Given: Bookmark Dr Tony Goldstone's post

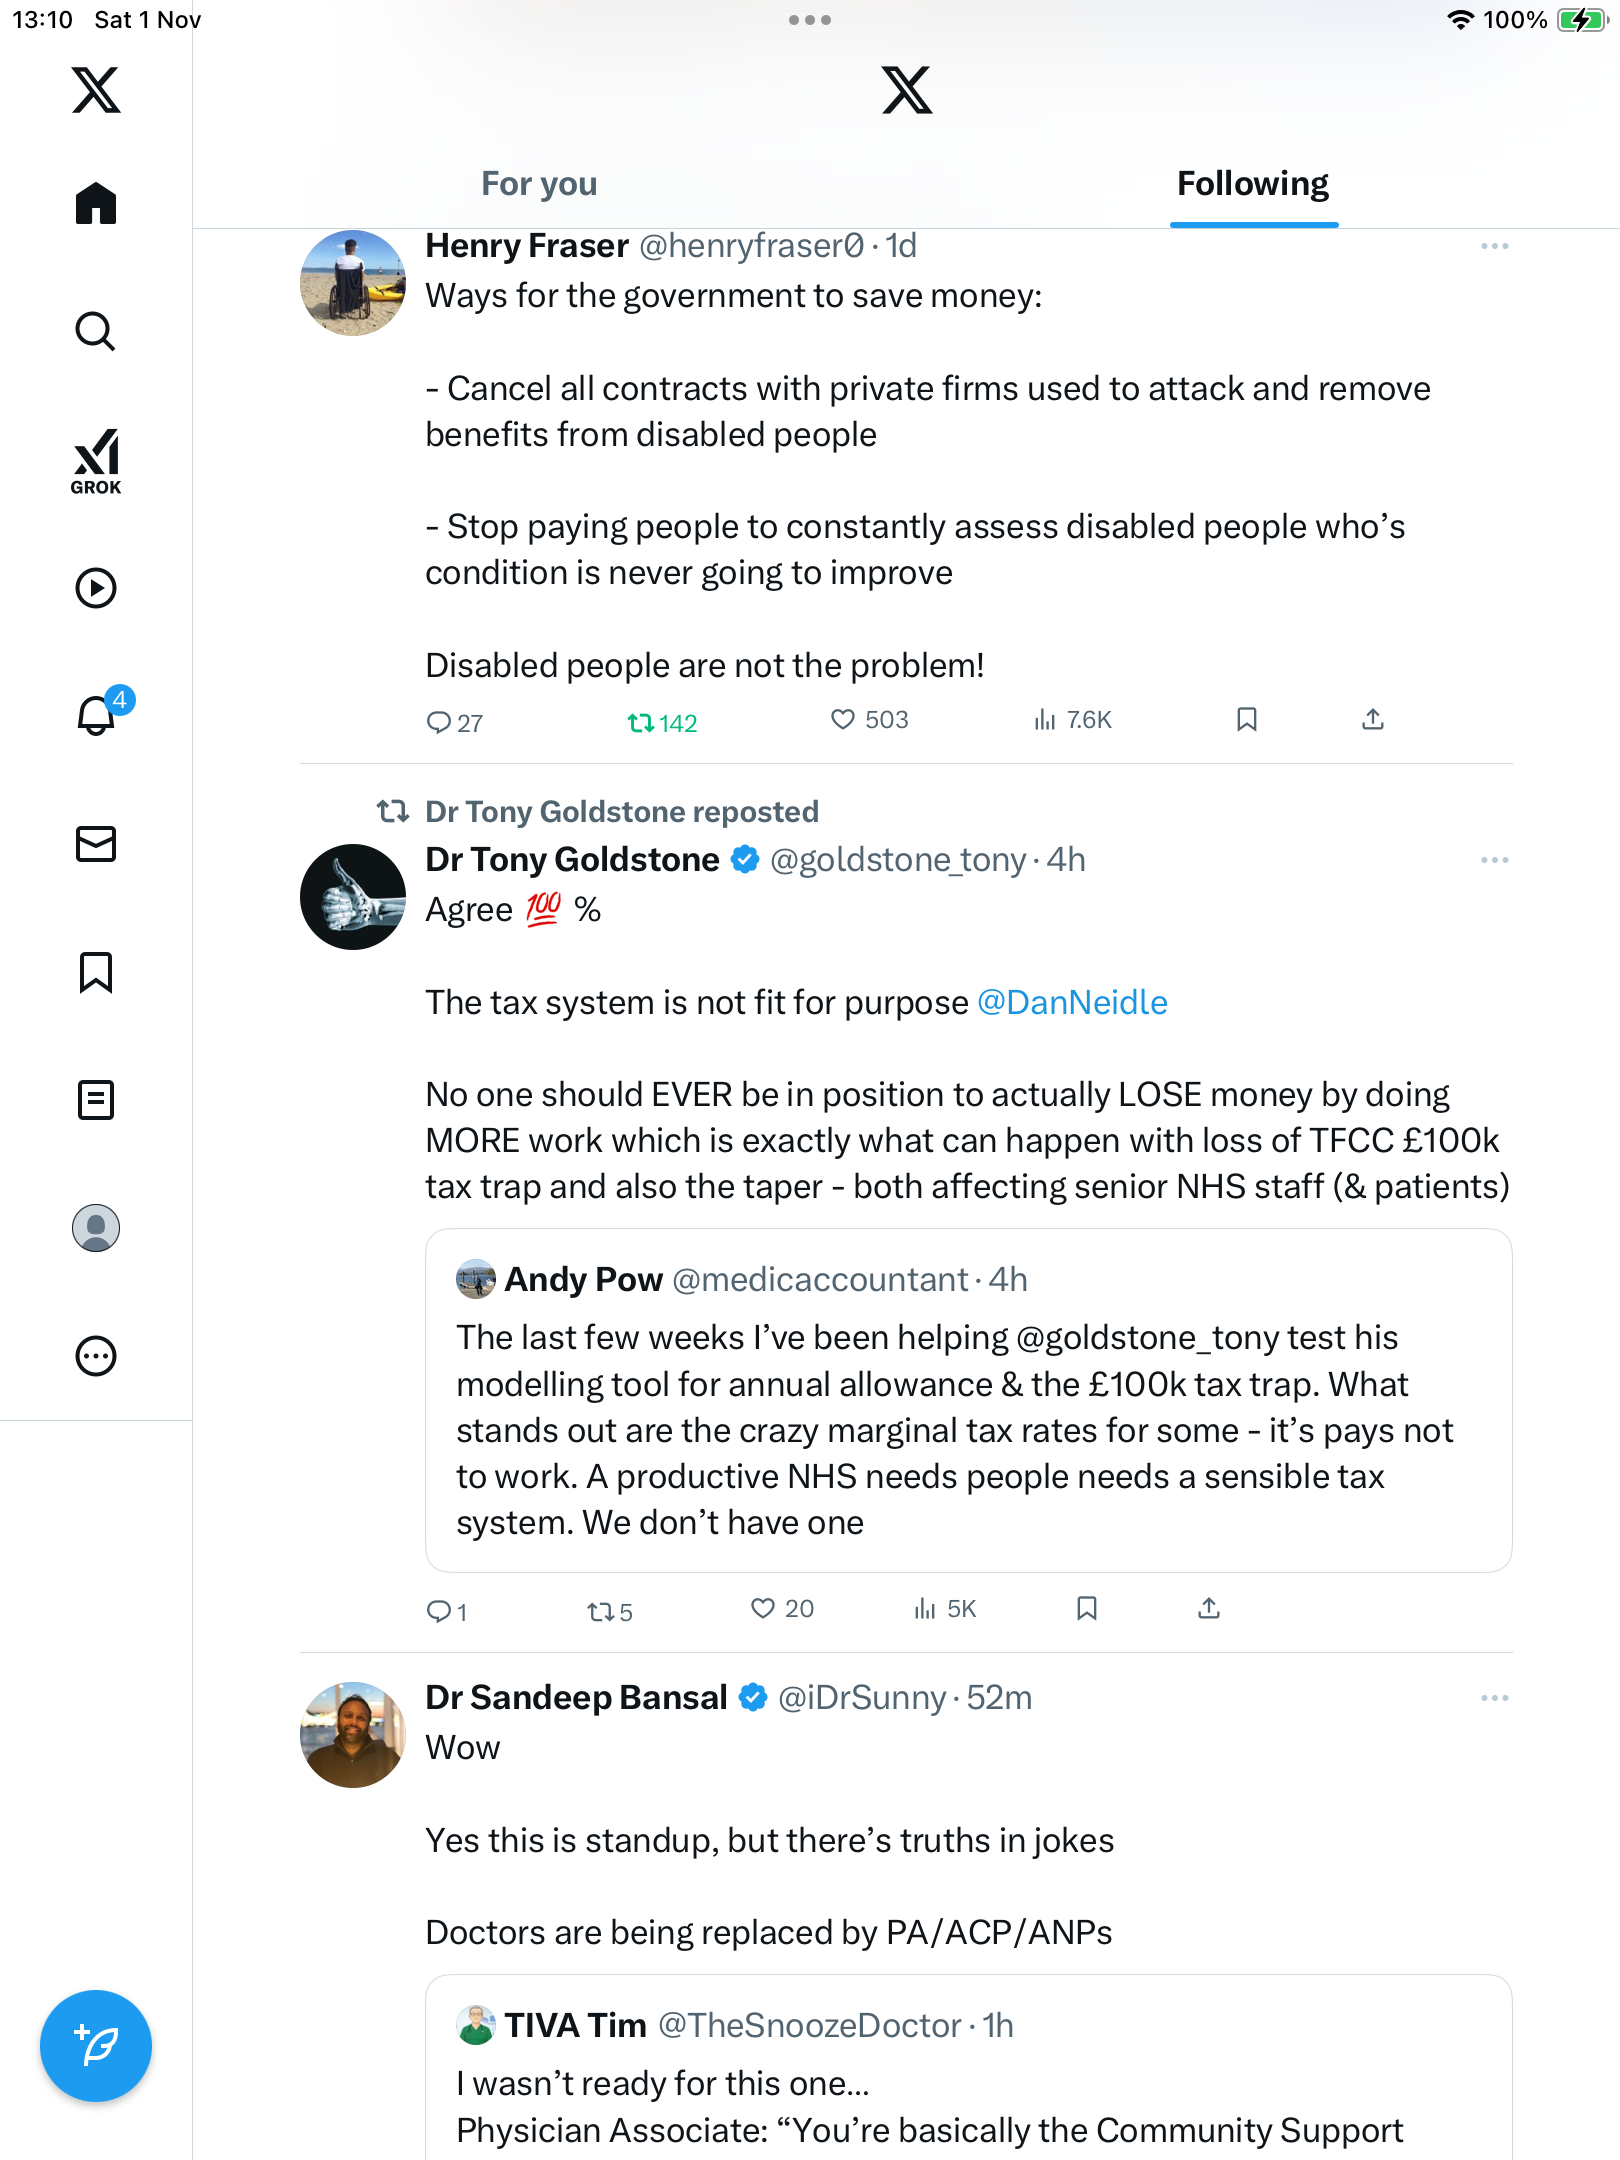Looking at the screenshot, I should 1087,1608.
